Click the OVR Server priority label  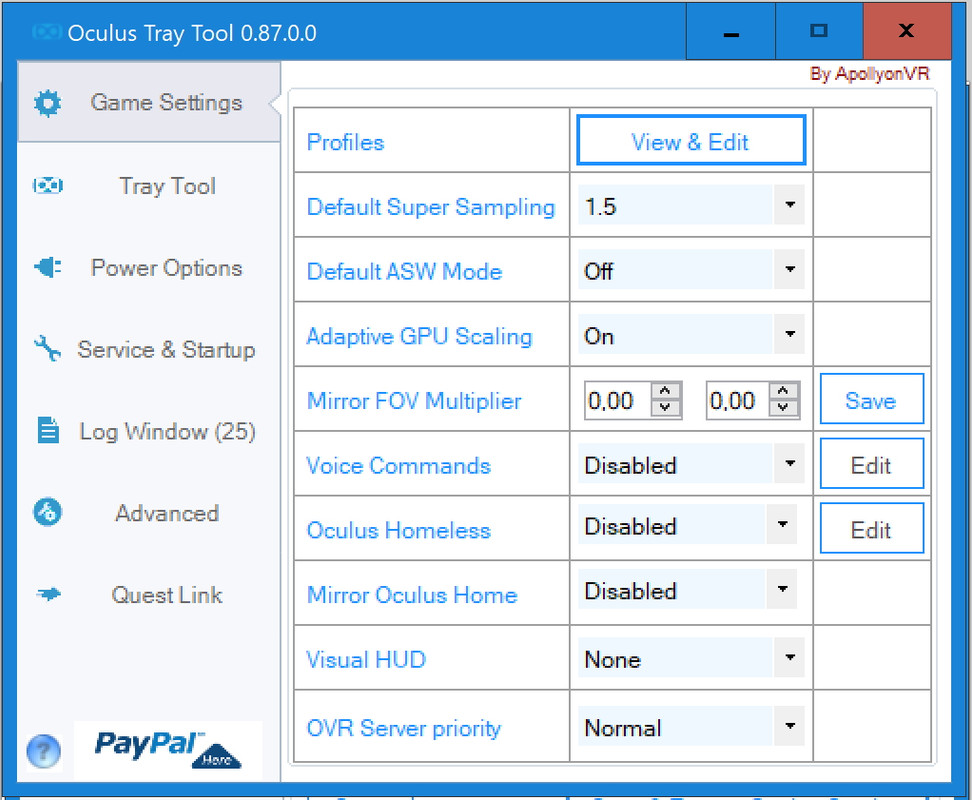[x=404, y=728]
